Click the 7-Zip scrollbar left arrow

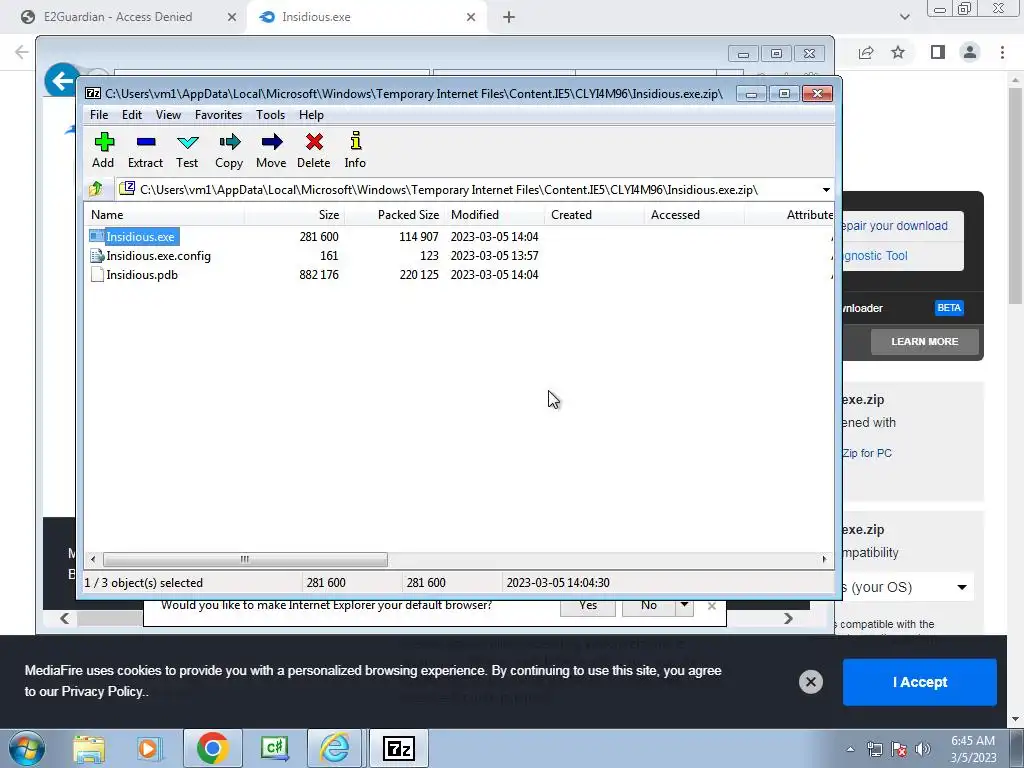[93, 560]
